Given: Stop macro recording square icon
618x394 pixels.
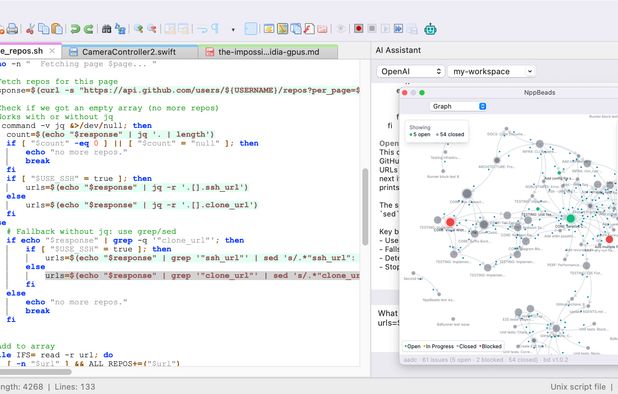Looking at the screenshot, I should coord(372,29).
